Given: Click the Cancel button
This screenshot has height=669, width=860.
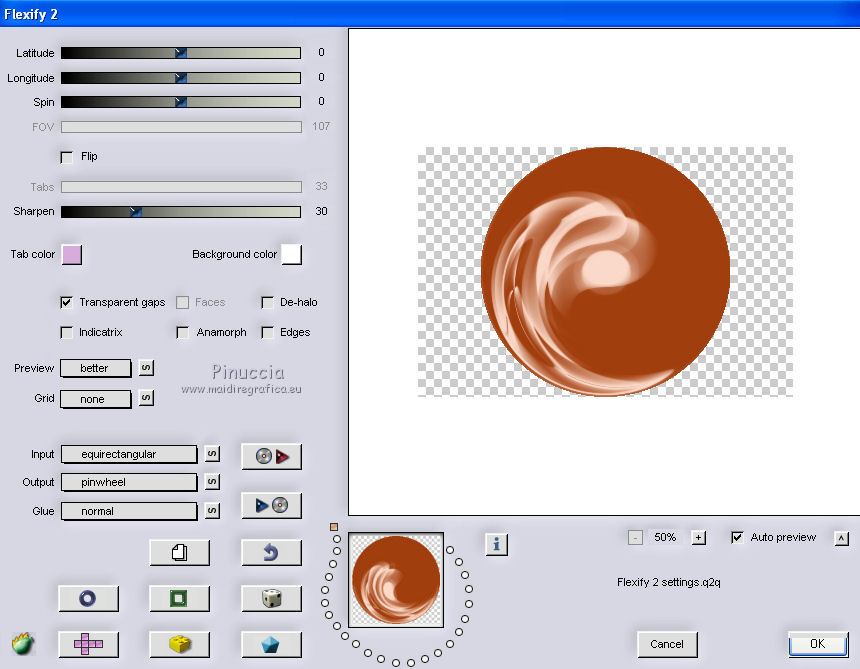Looking at the screenshot, I should (x=667, y=644).
